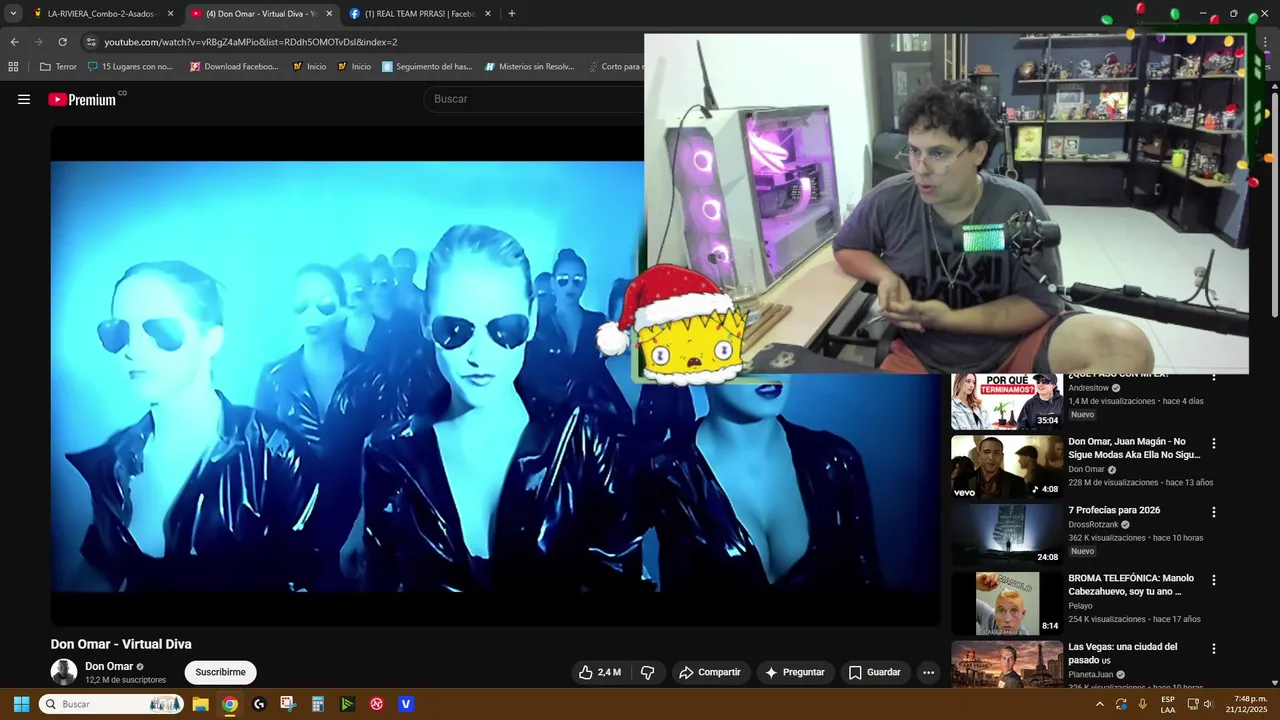
Task: Open Google Chrome taskbar icon
Action: (x=230, y=704)
